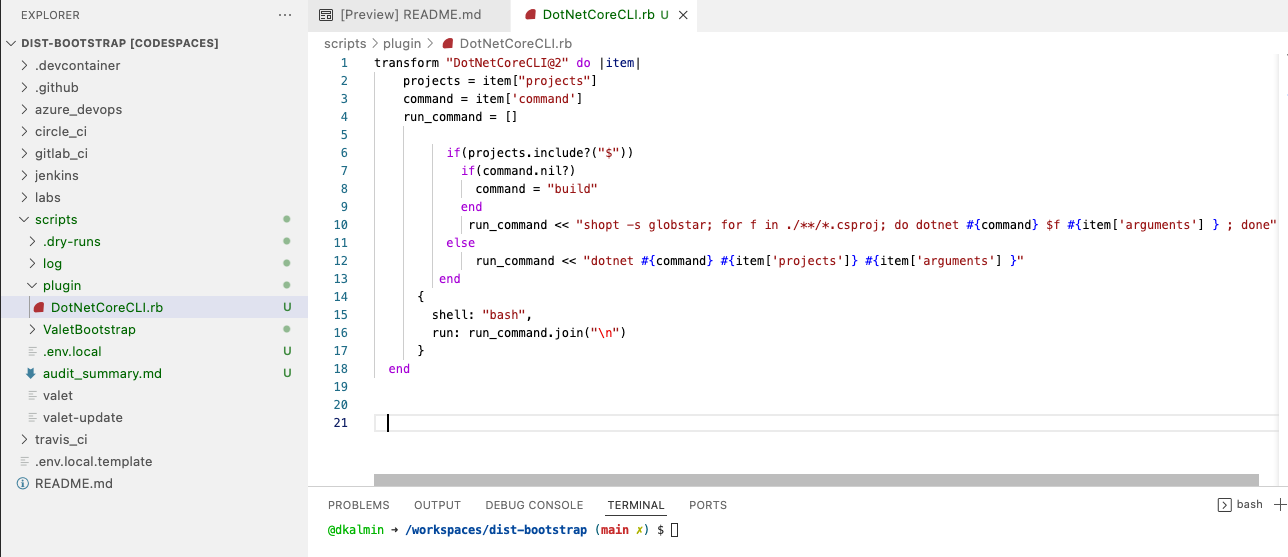Open the DEBUG CONSOLE panel tab
The width and height of the screenshot is (1288, 557).
(534, 505)
